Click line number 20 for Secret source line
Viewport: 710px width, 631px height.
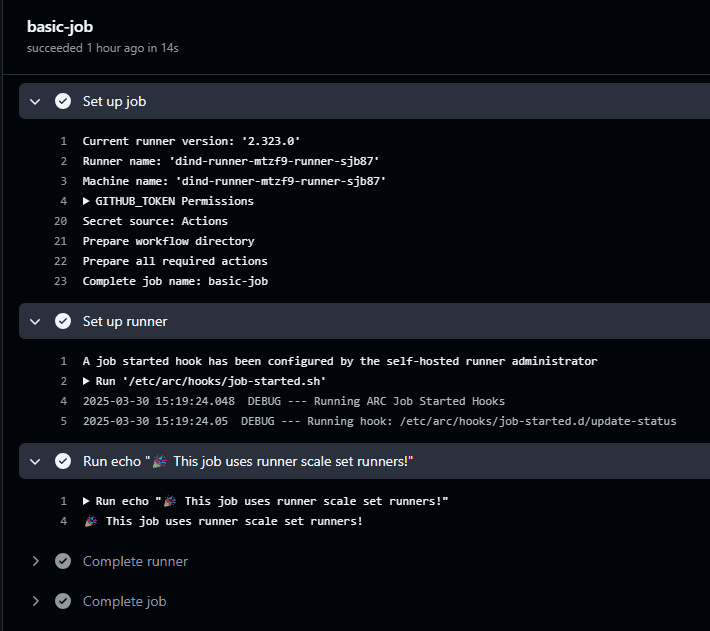click(60, 221)
